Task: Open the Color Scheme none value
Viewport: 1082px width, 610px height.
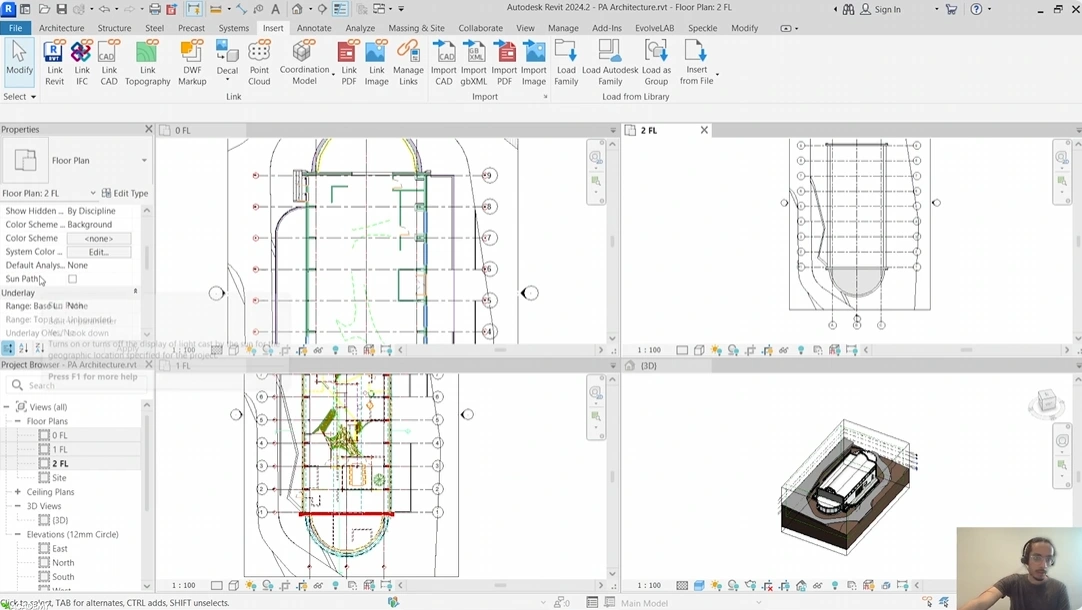Action: [99, 238]
